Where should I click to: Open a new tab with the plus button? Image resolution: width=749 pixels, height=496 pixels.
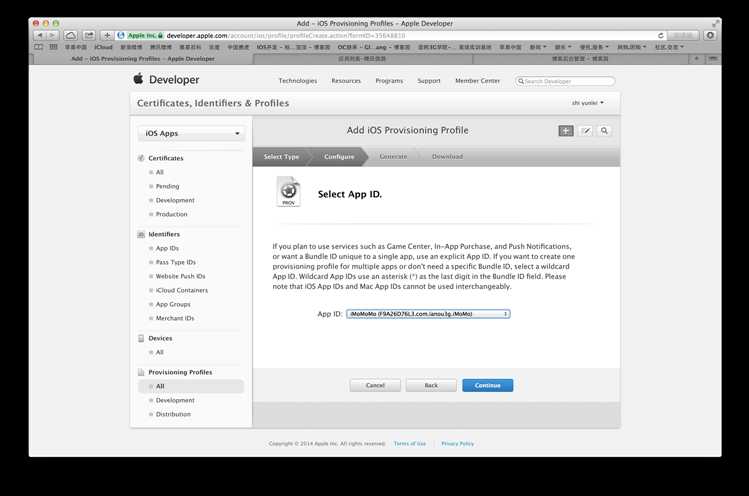696,59
